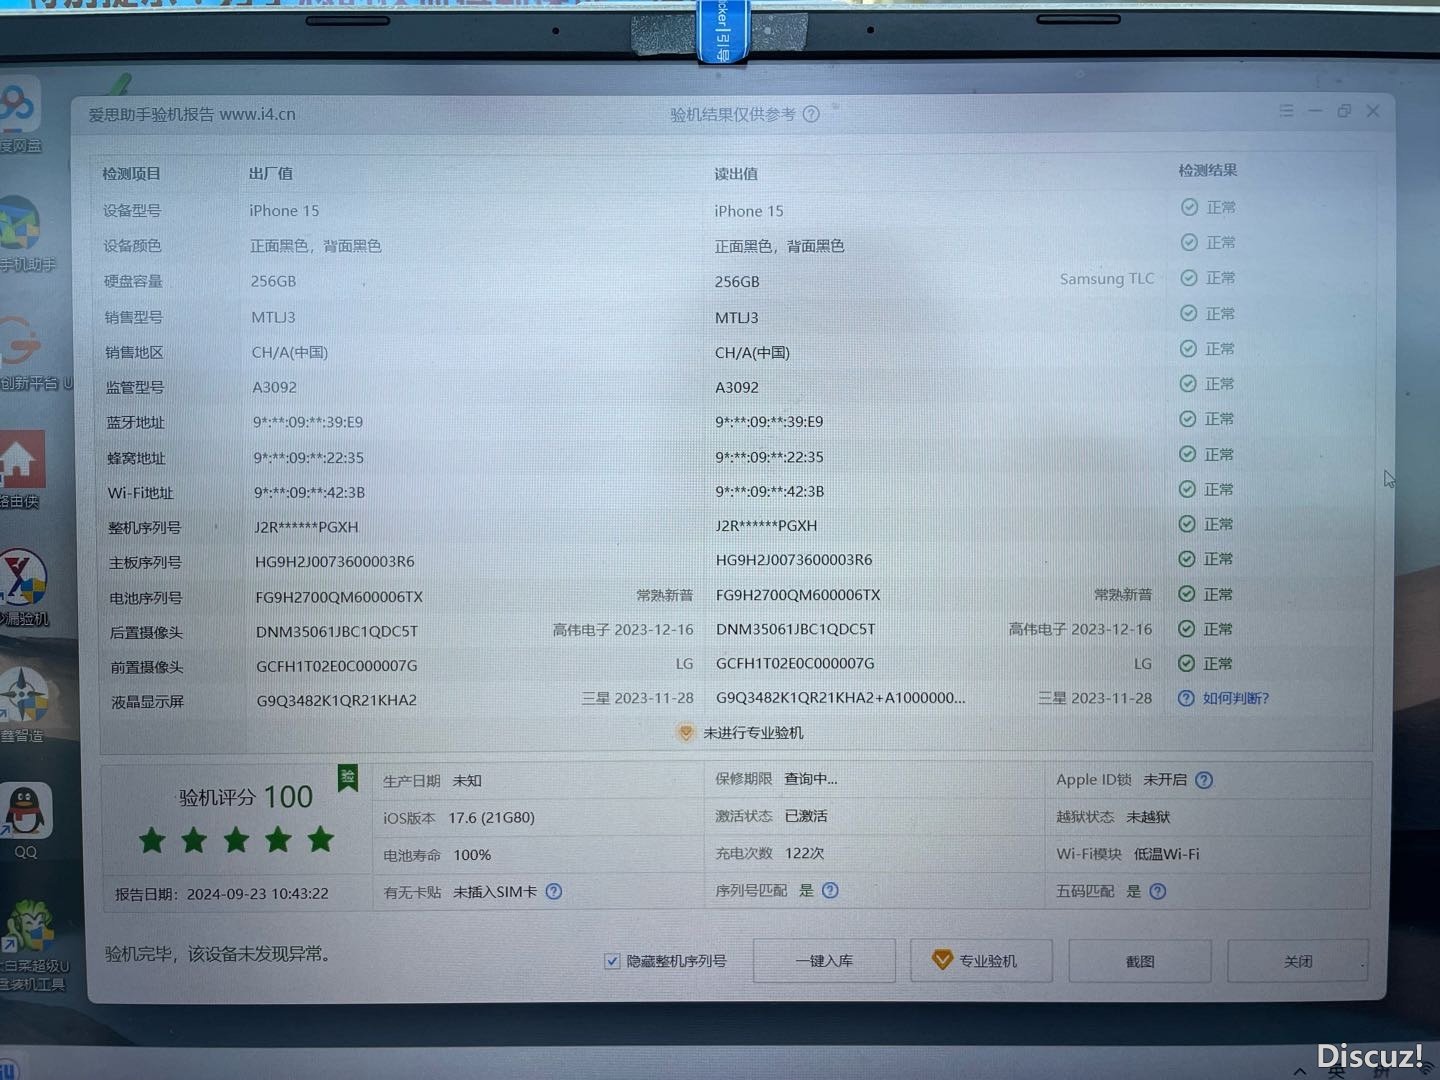Select 激活状态 已激活 value
The width and height of the screenshot is (1440, 1080).
pos(806,816)
